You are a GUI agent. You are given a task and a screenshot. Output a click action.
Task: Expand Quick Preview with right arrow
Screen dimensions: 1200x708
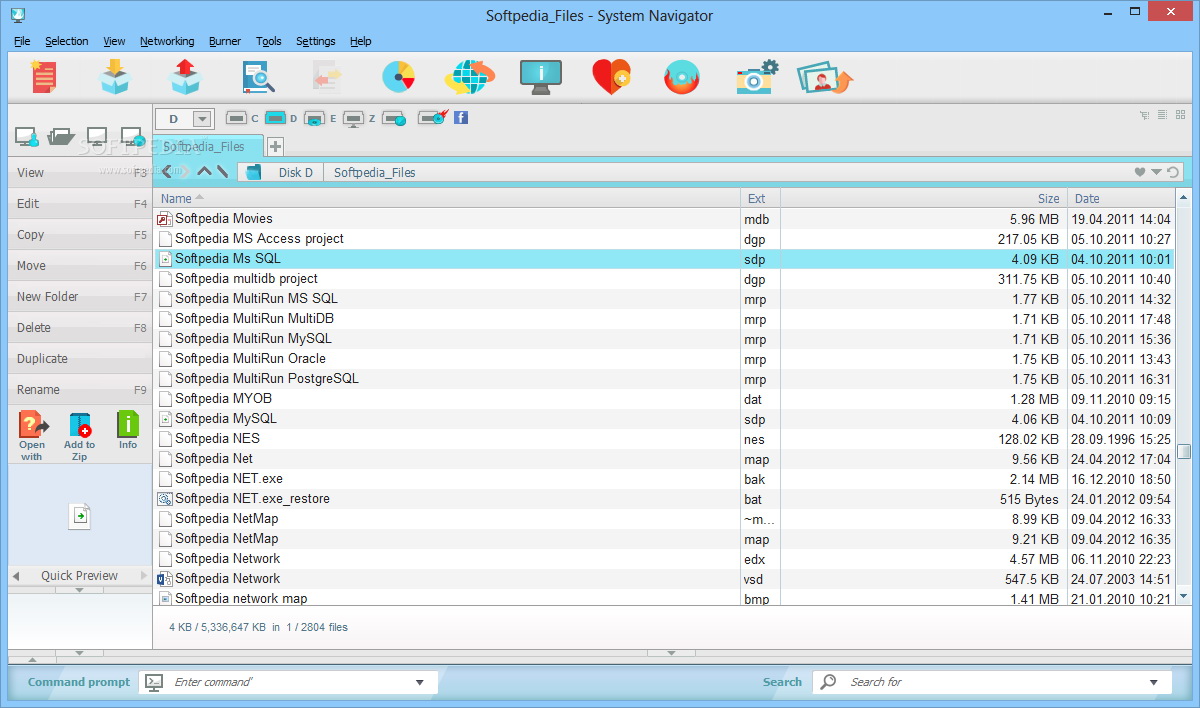144,576
